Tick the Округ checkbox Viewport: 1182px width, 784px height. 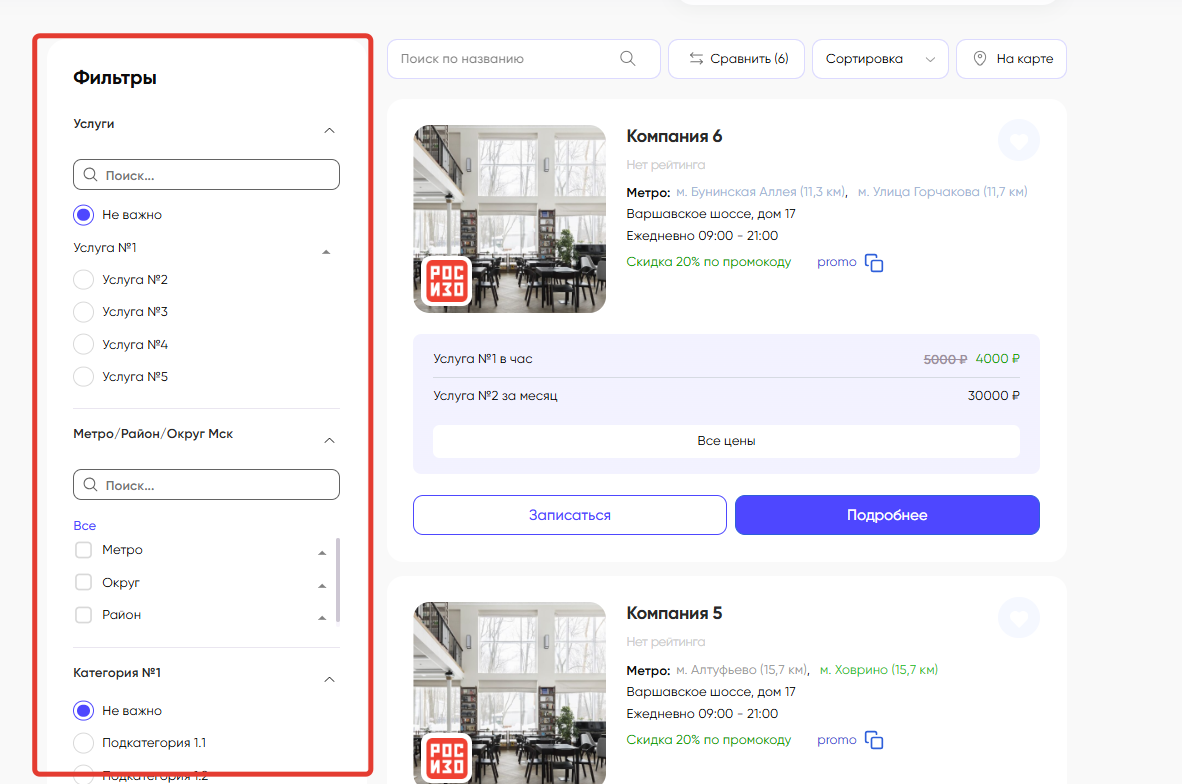pyautogui.click(x=84, y=582)
